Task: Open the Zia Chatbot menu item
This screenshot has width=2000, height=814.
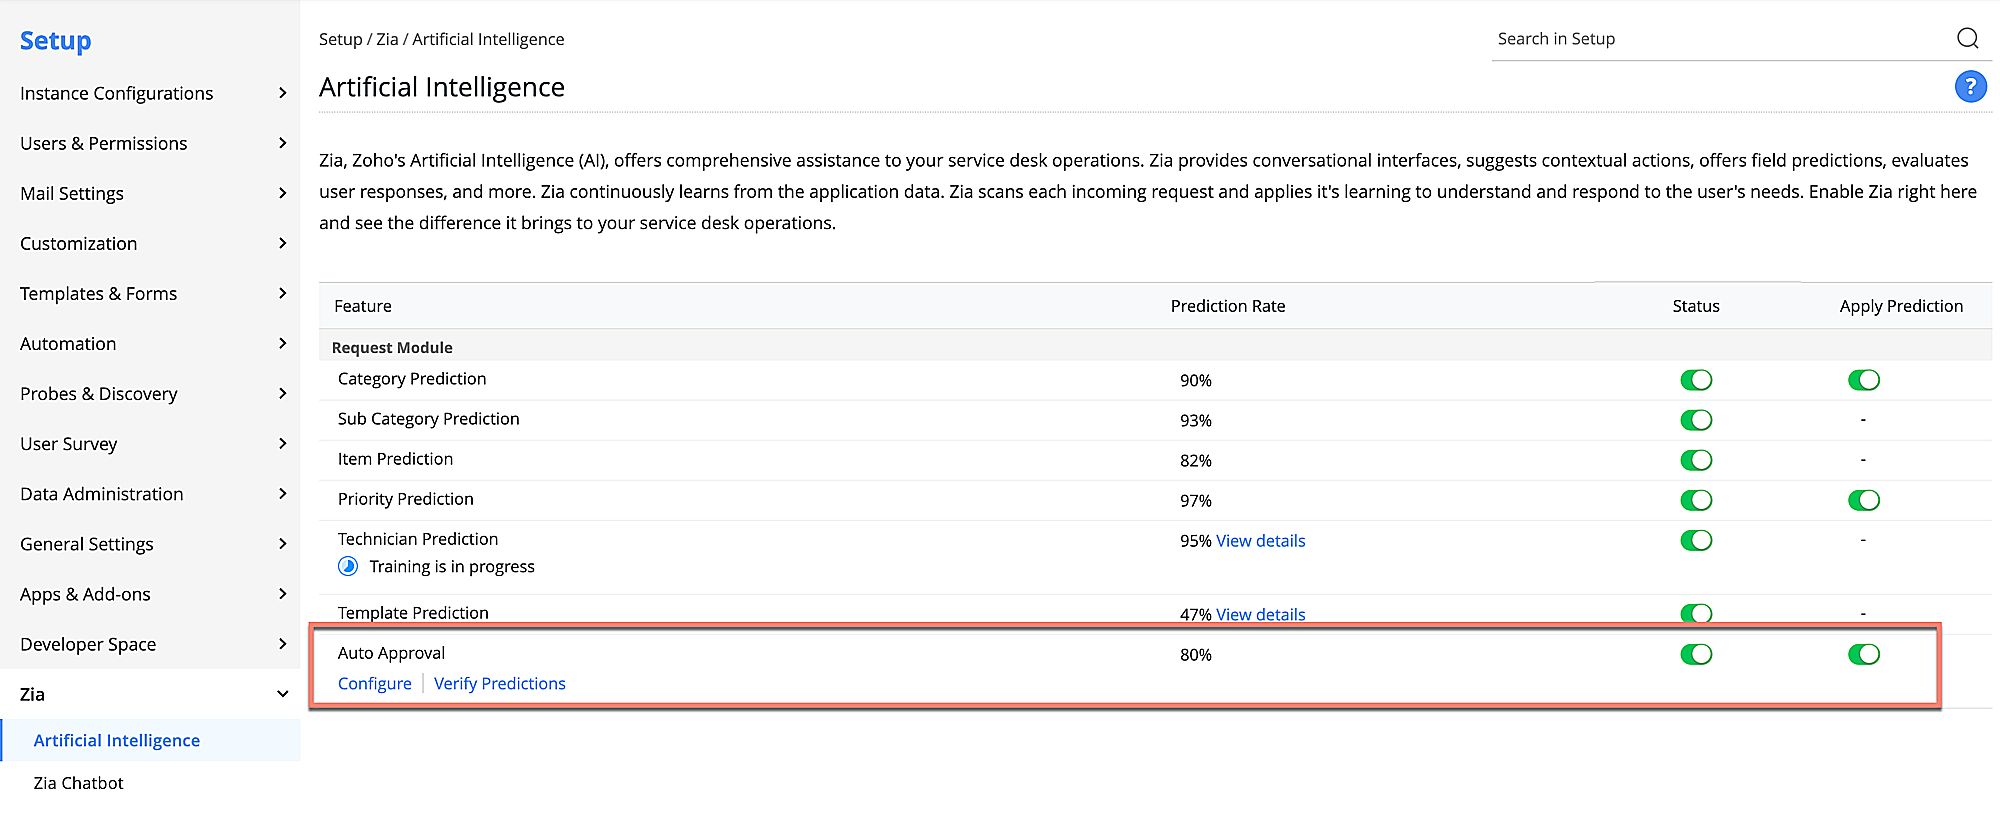Action: point(78,783)
